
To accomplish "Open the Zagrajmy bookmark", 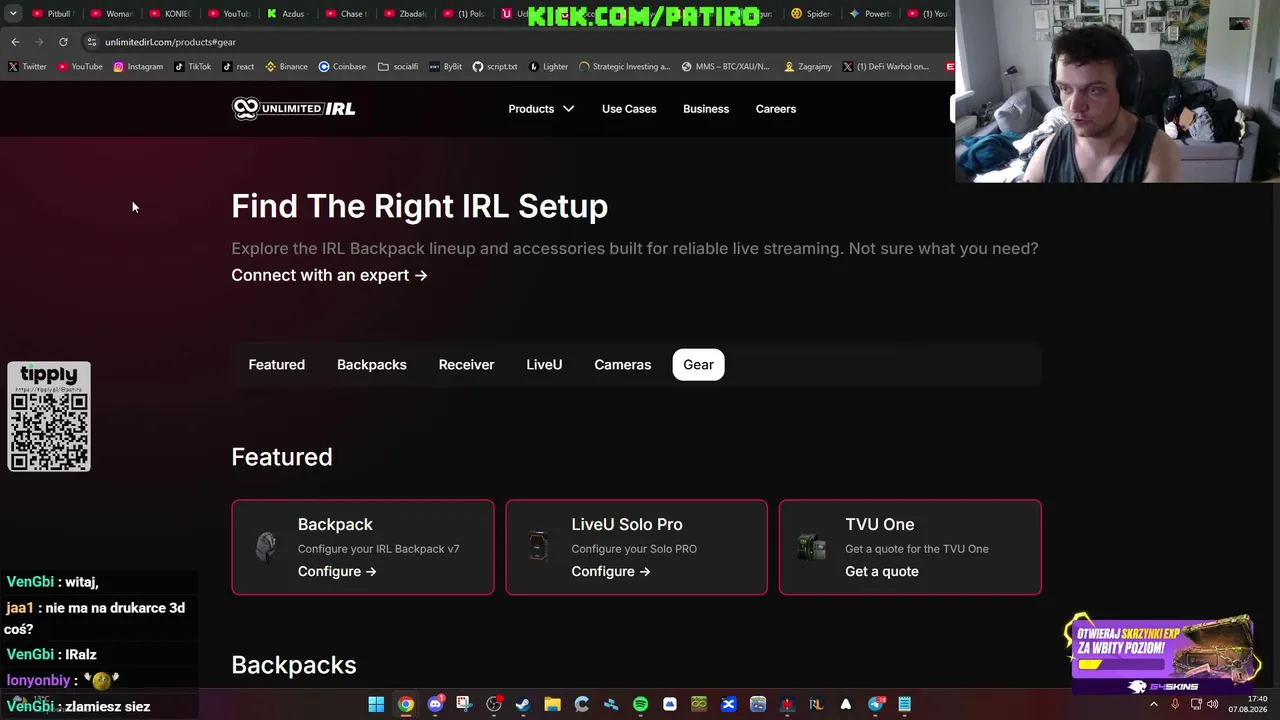I will pyautogui.click(x=808, y=67).
